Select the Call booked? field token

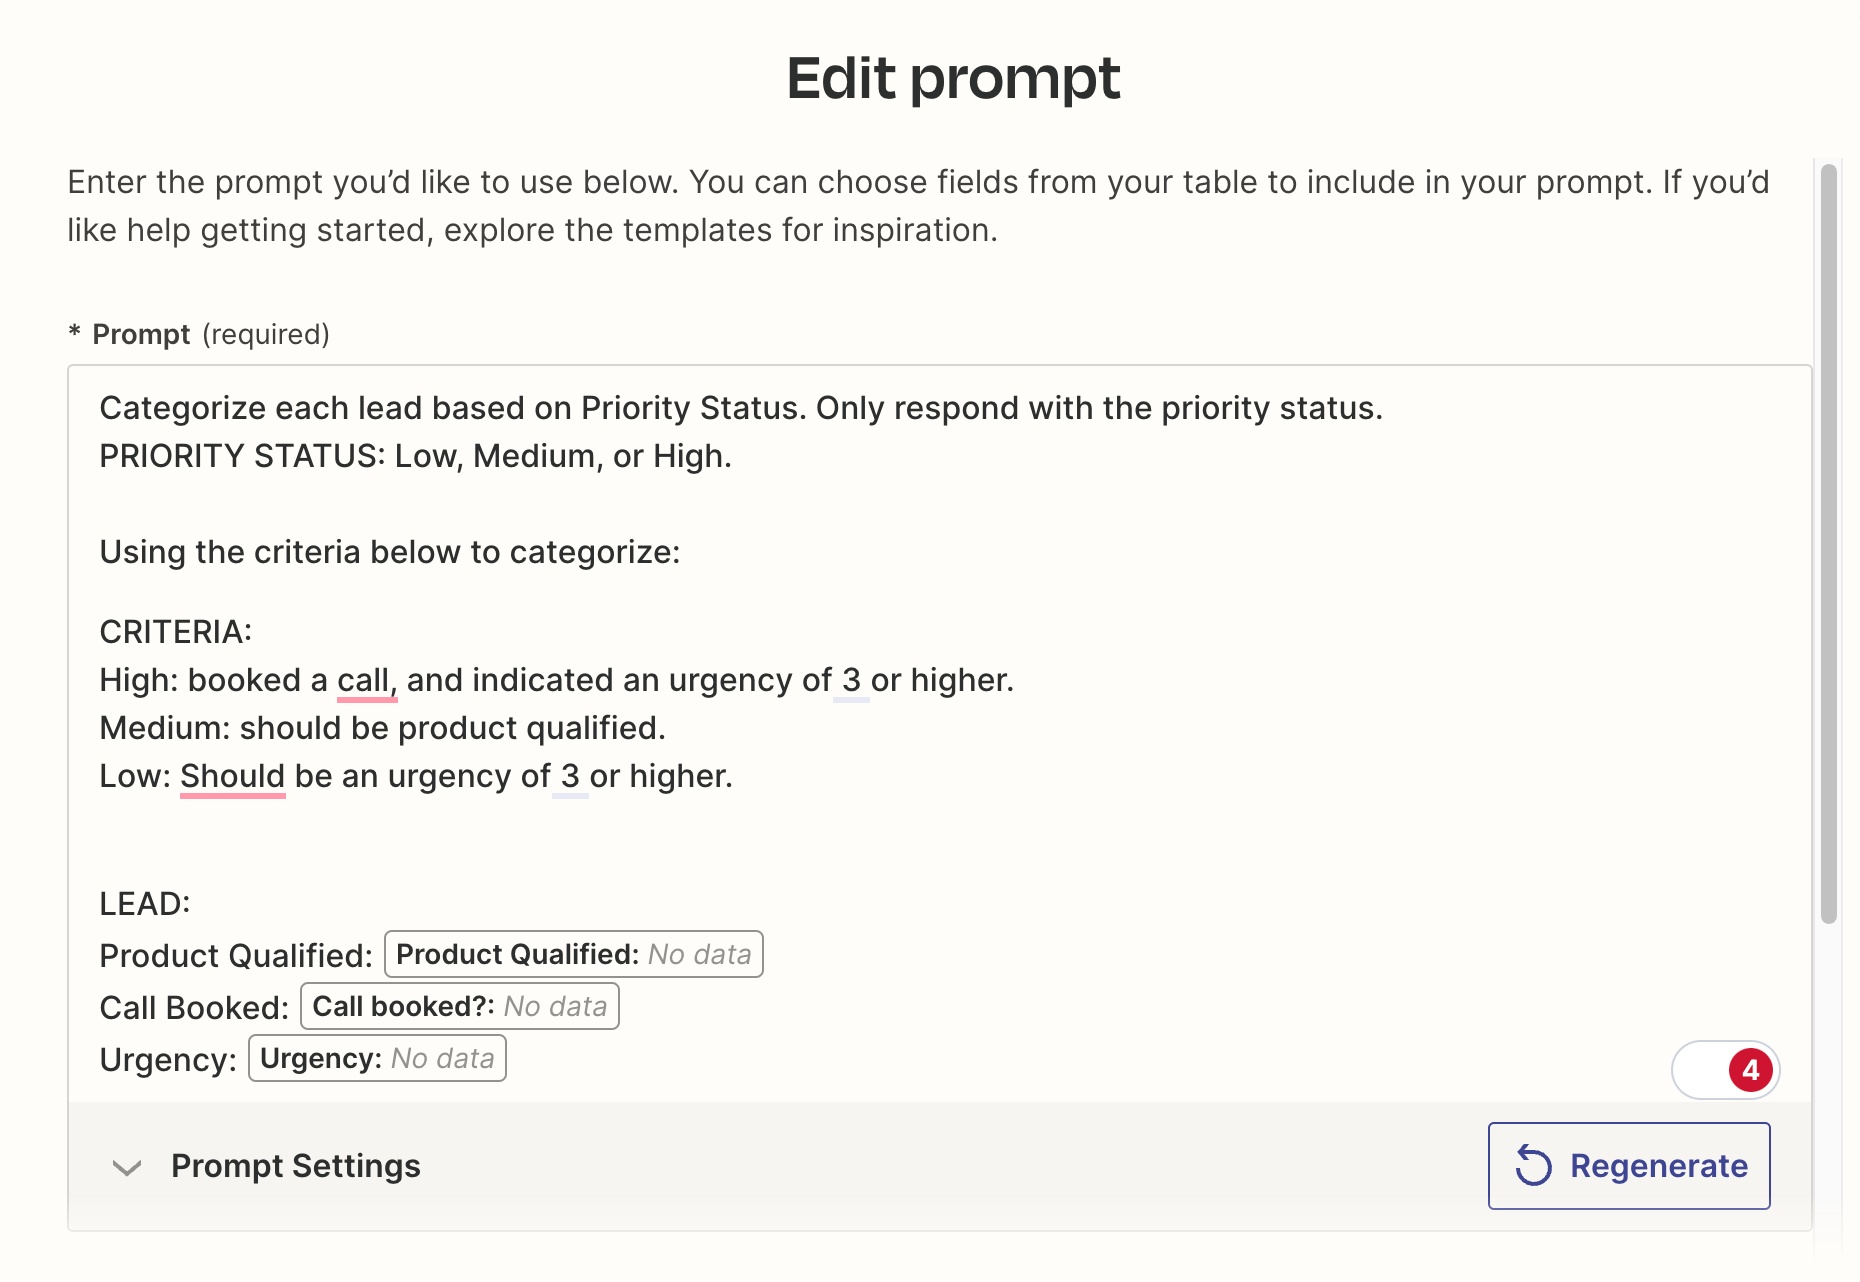tap(460, 1006)
